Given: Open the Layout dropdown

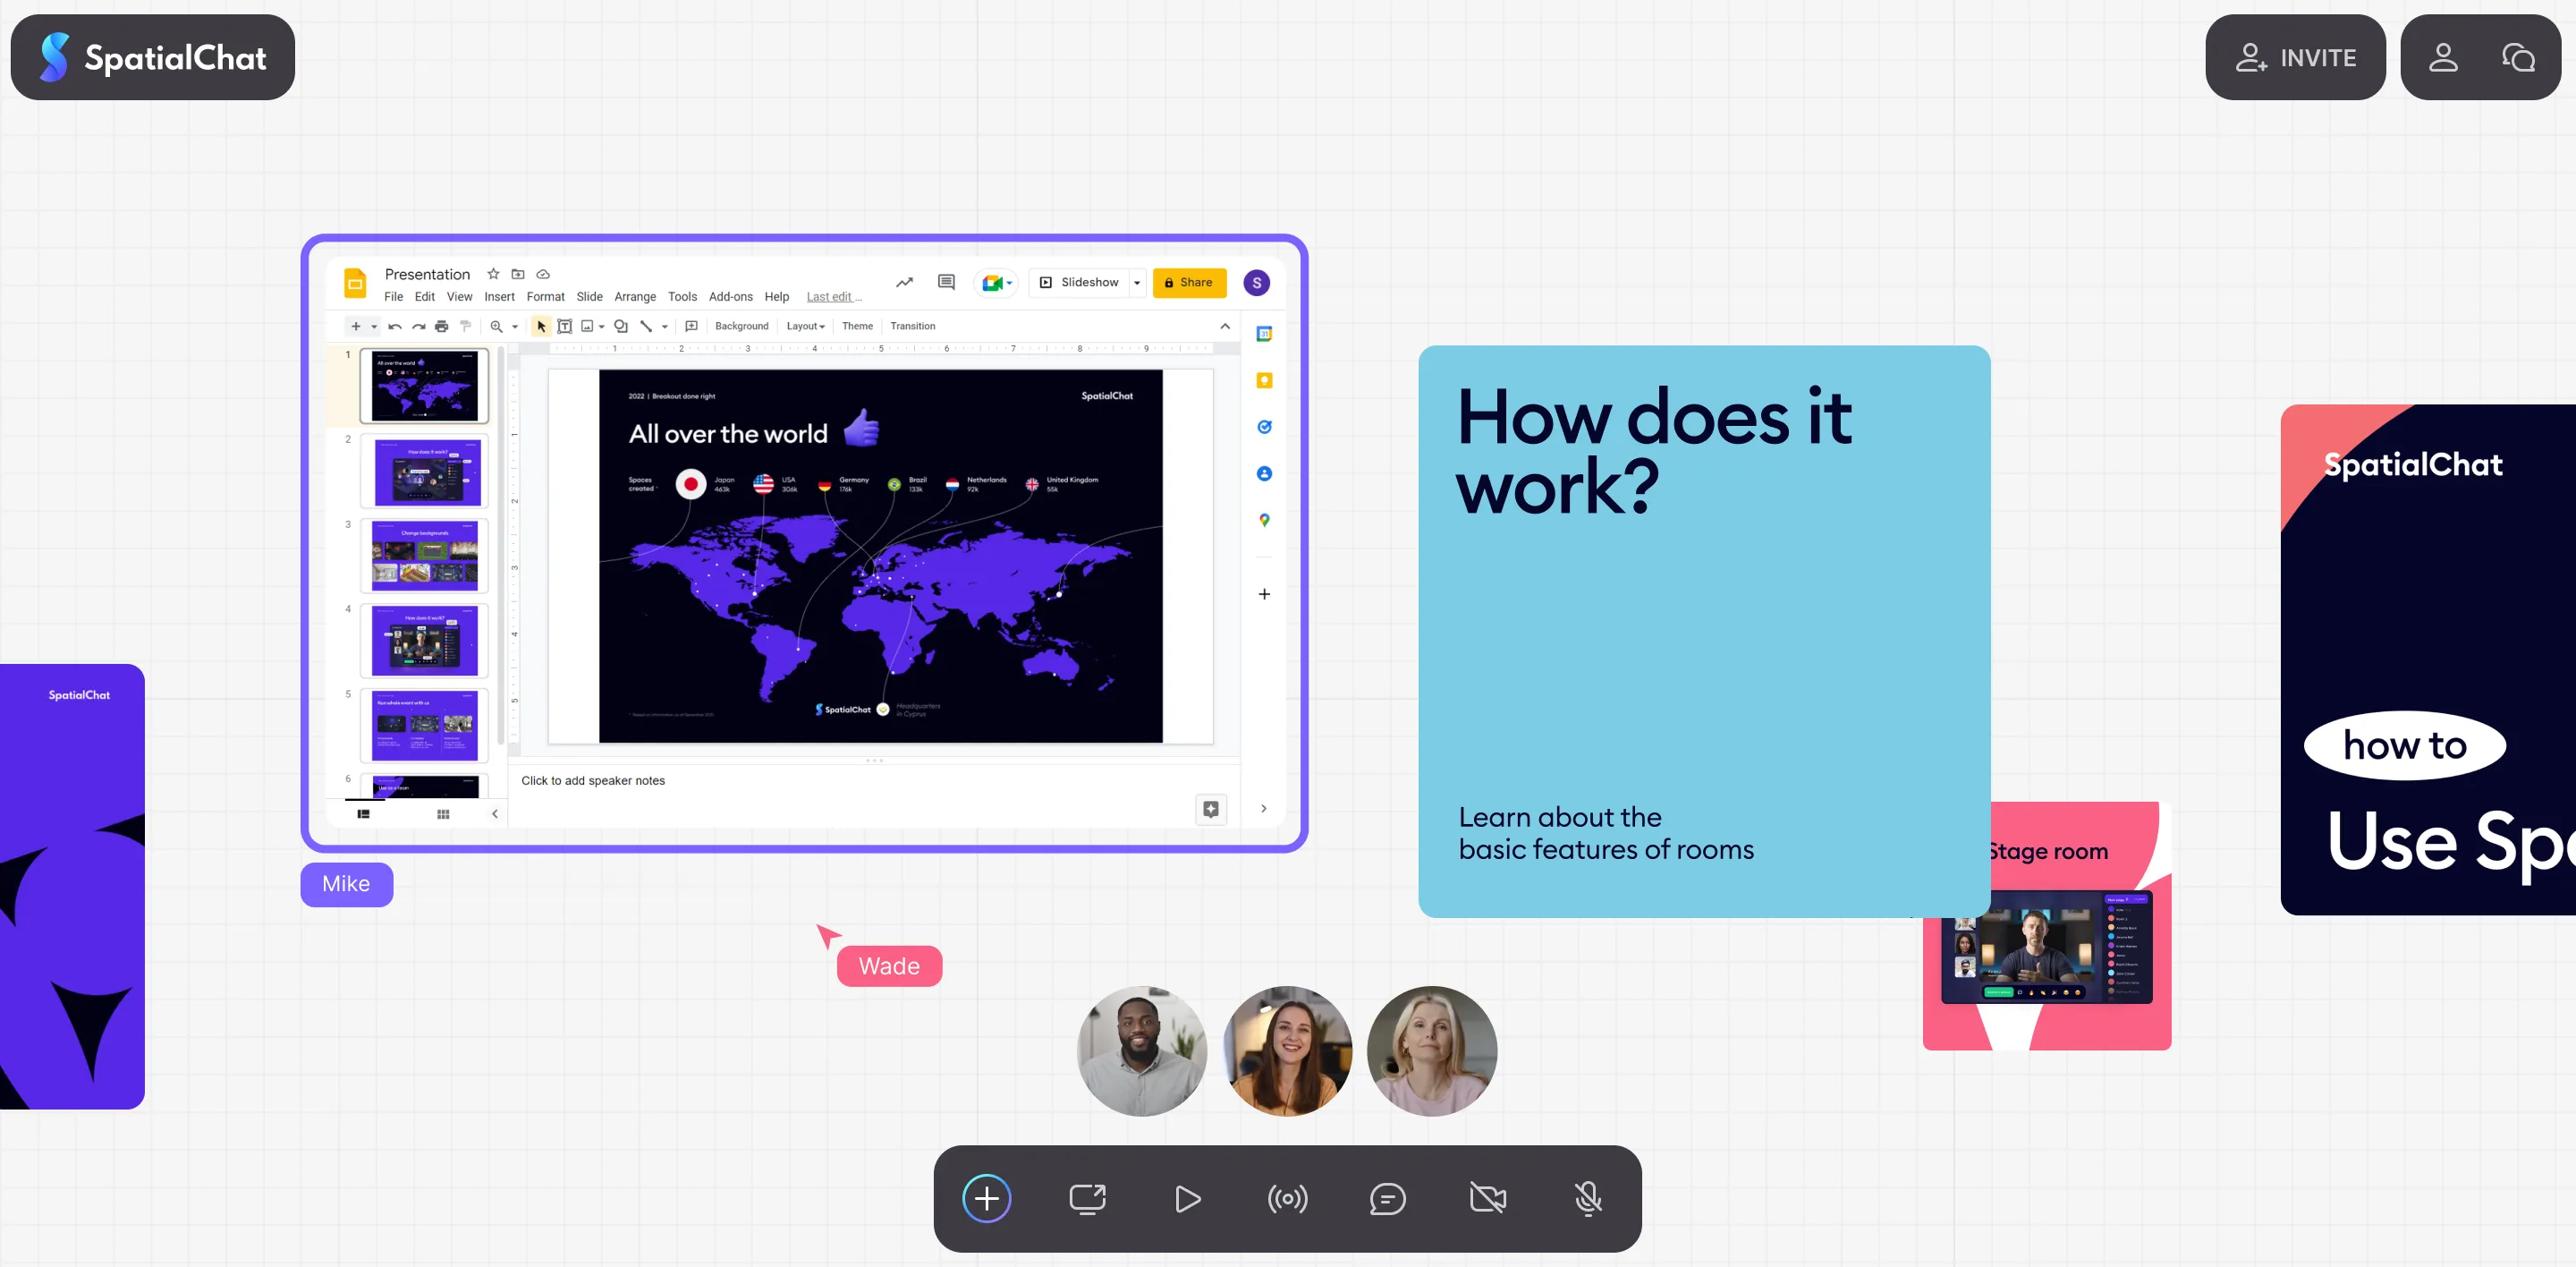Looking at the screenshot, I should pos(805,326).
